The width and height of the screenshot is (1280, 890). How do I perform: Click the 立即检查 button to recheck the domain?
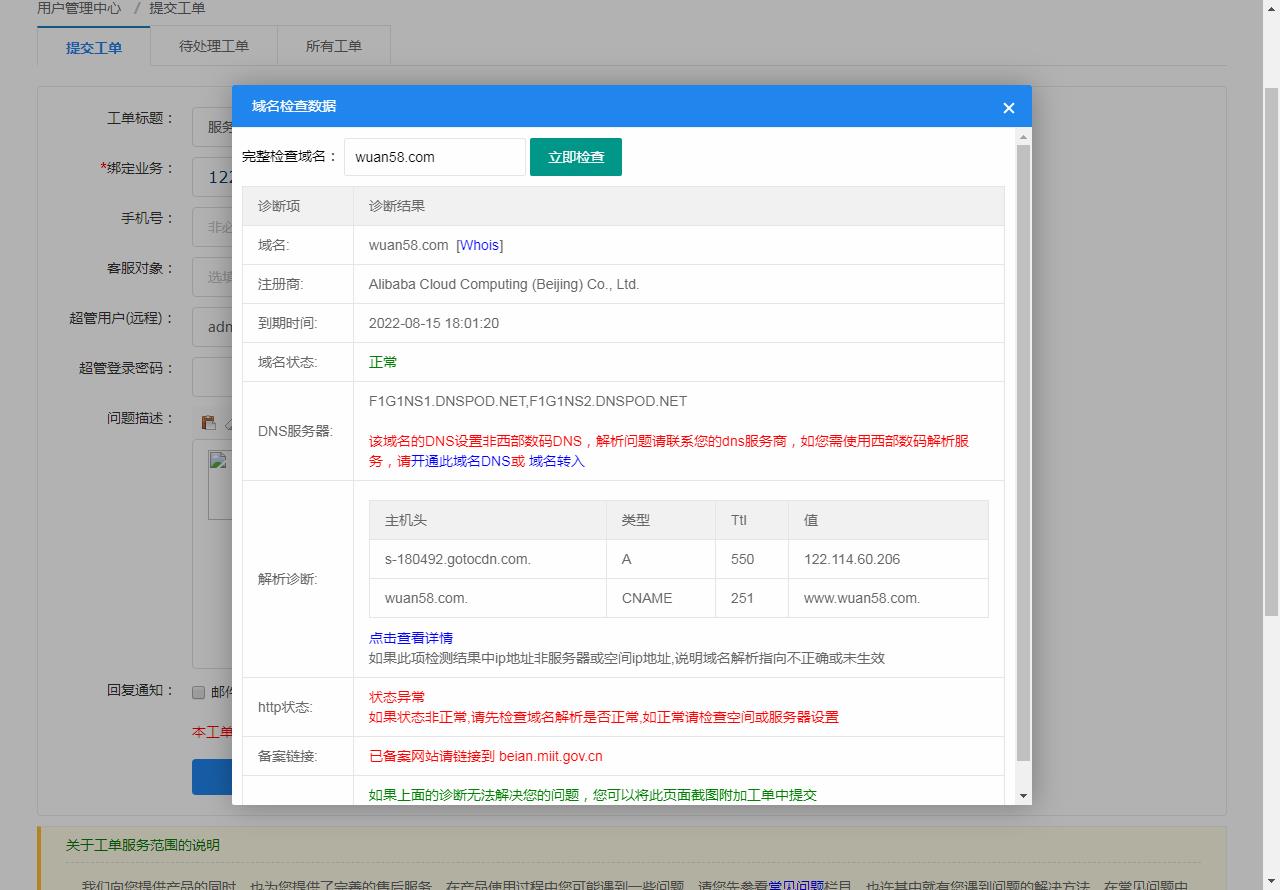tap(575, 157)
